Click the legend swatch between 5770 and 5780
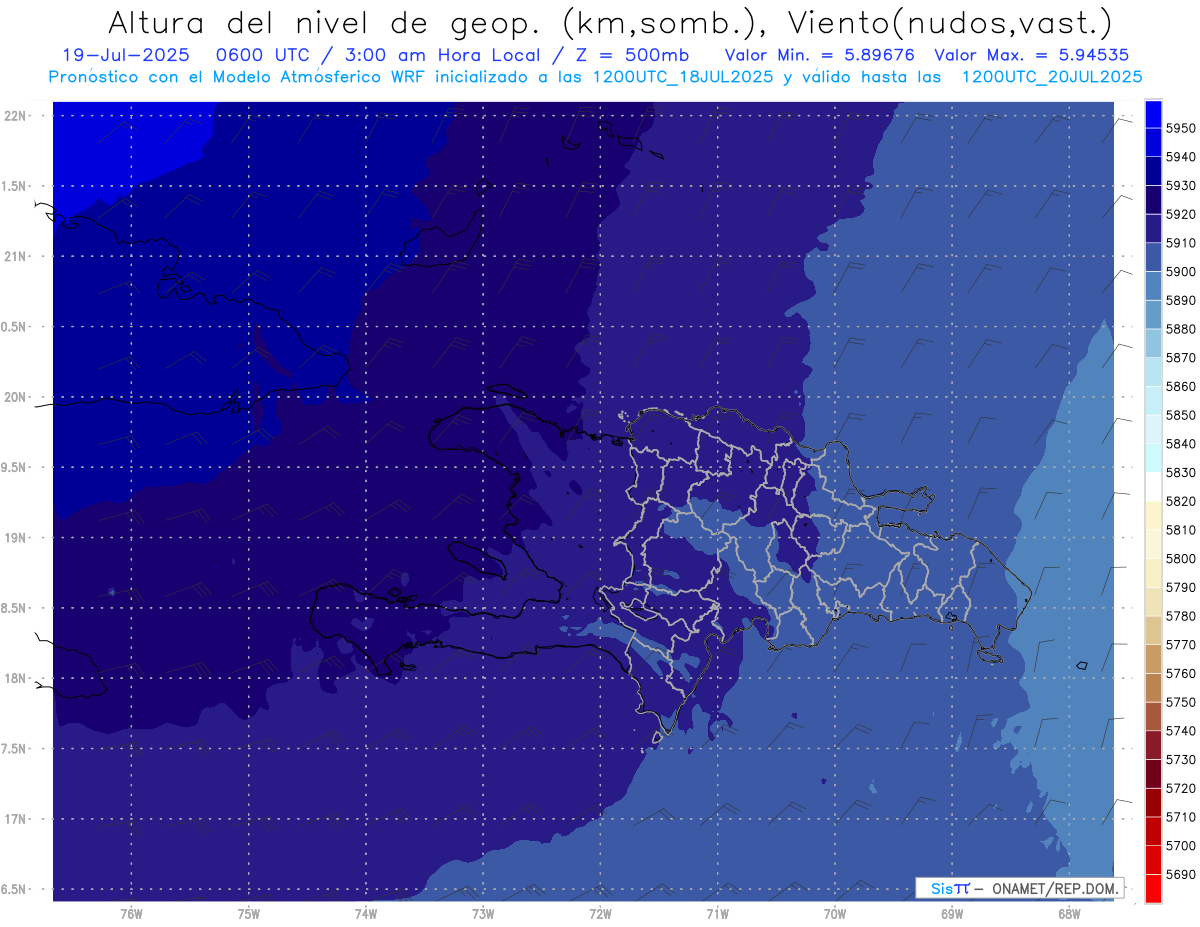This screenshot has height=927, width=1200. 1153,629
